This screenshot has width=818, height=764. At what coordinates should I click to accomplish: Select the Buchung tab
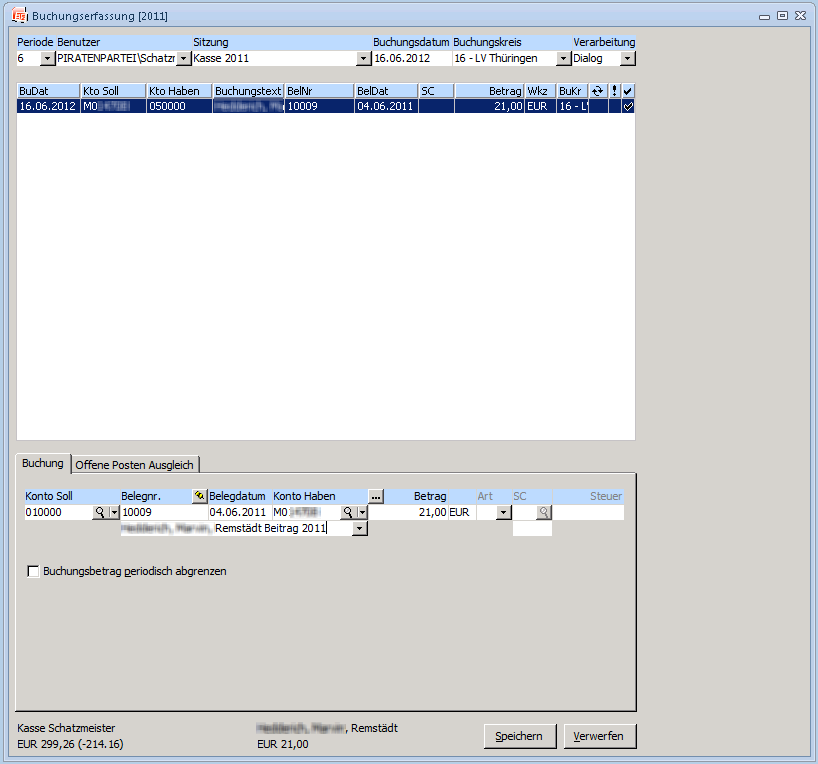43,463
